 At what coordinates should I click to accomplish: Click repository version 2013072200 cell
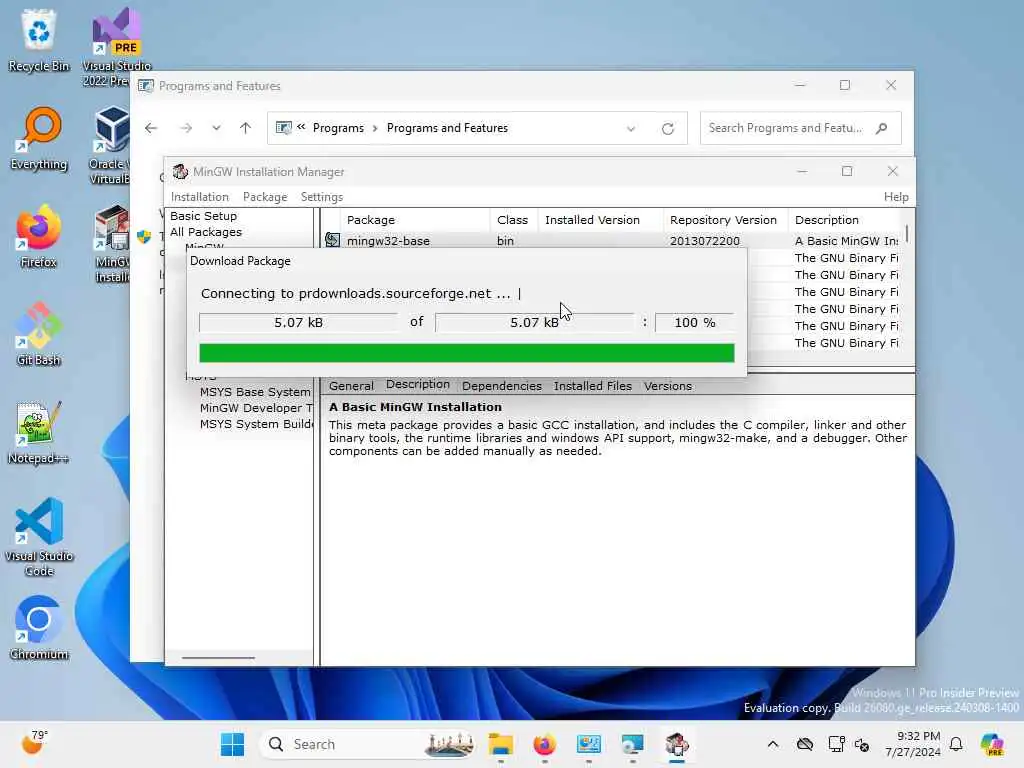click(x=705, y=240)
